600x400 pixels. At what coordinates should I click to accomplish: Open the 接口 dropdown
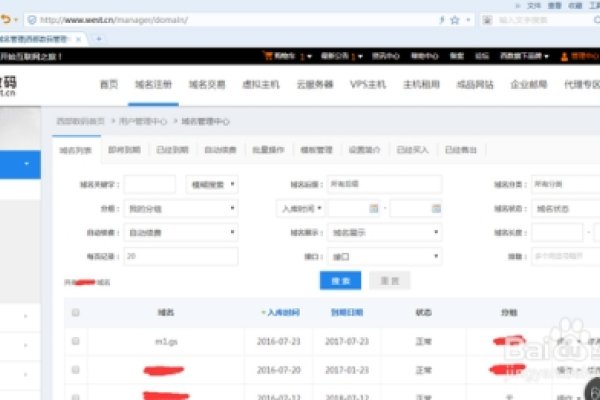[385, 256]
